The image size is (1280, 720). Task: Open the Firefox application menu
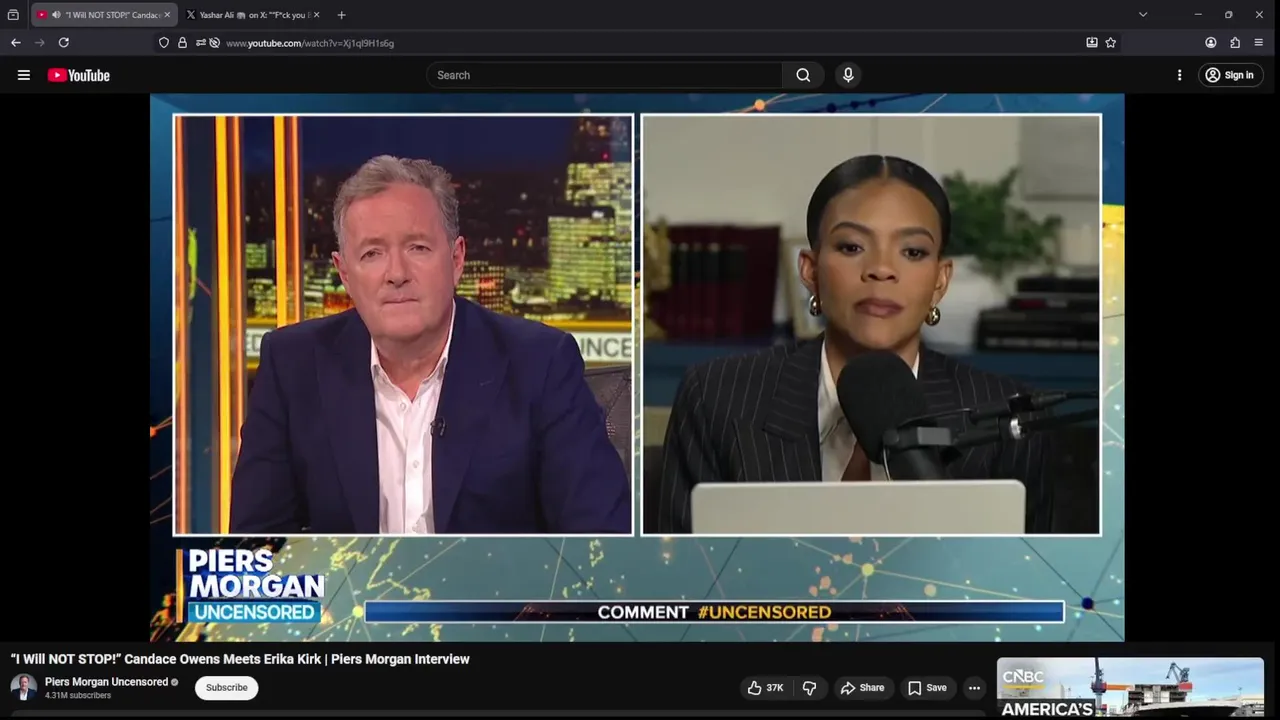pyautogui.click(x=1259, y=43)
